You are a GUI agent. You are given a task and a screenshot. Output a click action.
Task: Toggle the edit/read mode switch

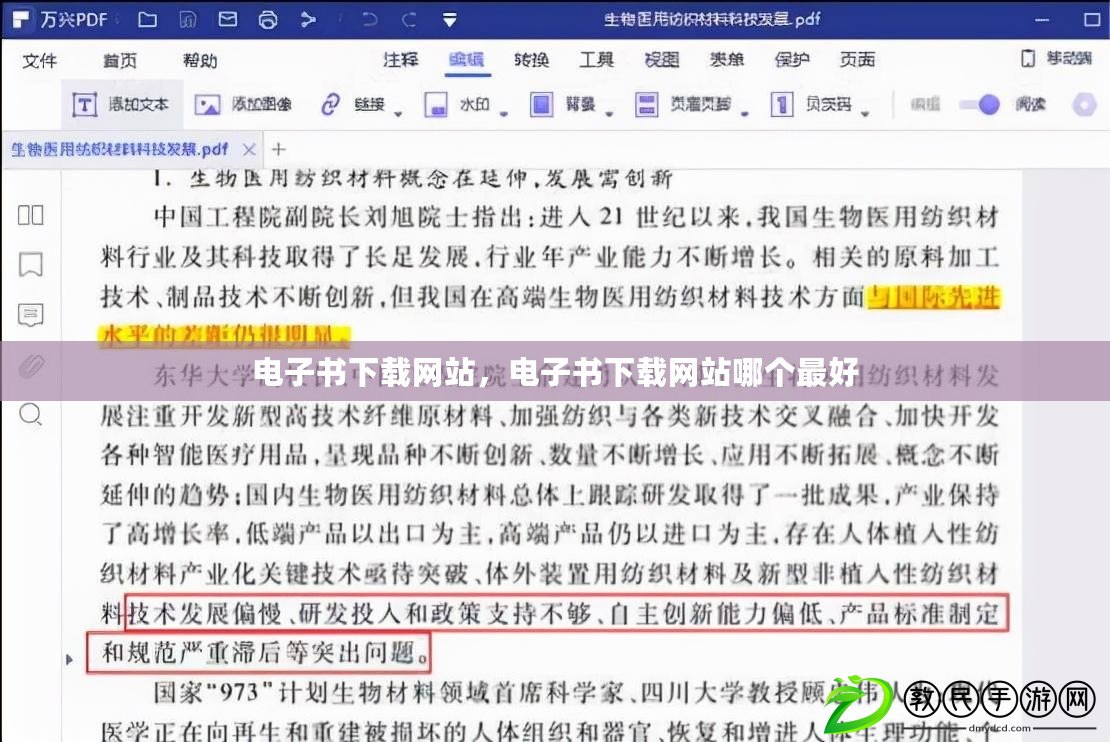click(980, 105)
